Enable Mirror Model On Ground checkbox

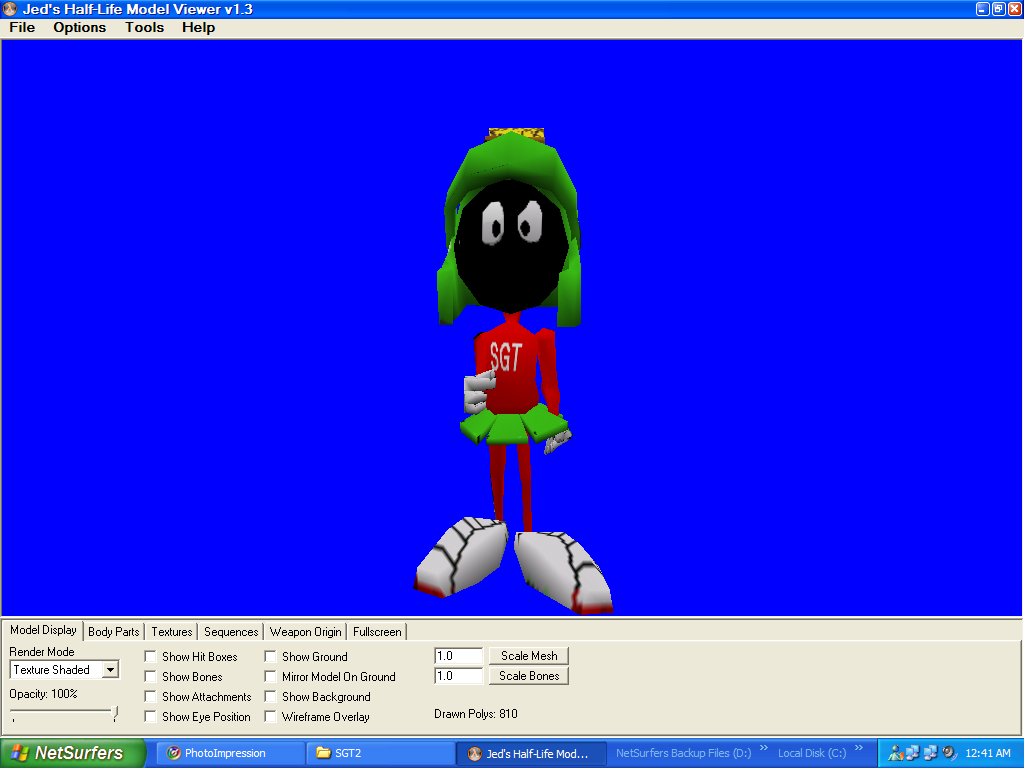270,677
